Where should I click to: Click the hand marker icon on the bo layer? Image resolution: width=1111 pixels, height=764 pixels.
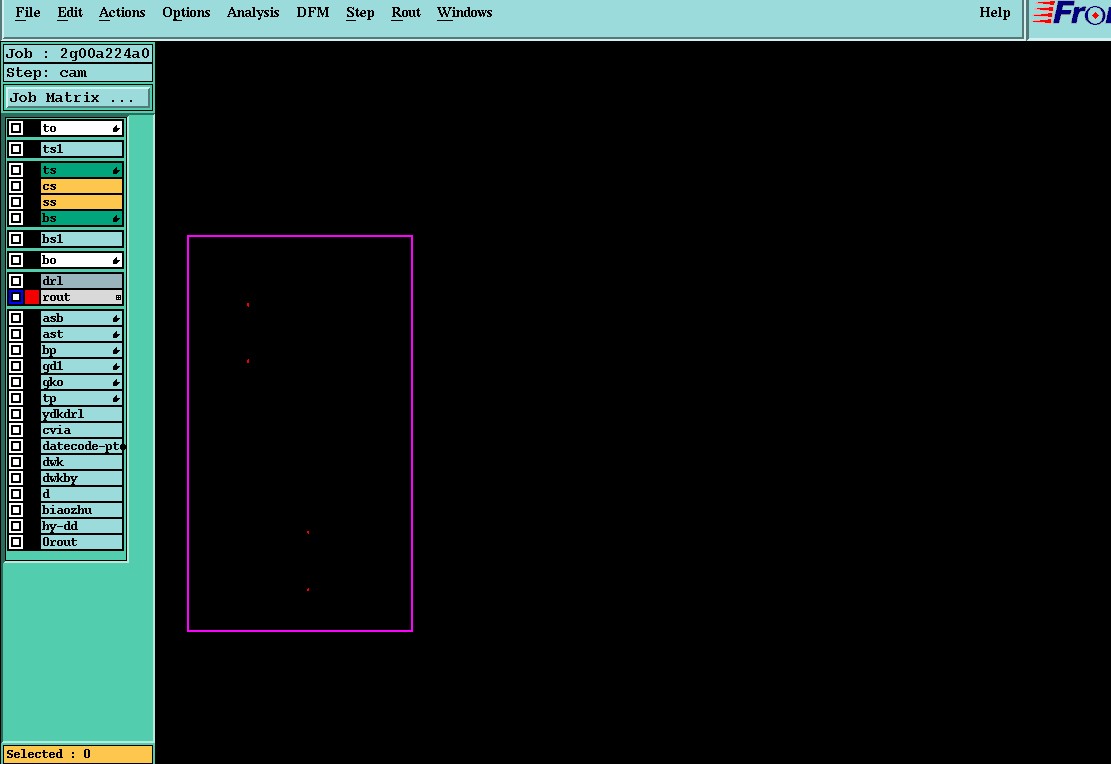pos(116,260)
